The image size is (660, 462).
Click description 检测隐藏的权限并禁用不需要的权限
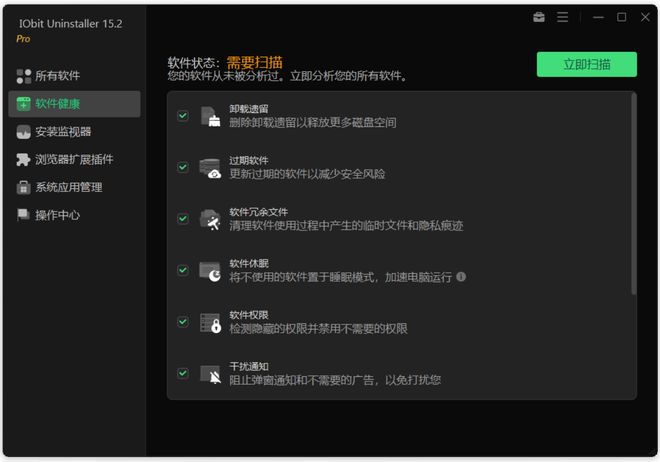point(318,329)
